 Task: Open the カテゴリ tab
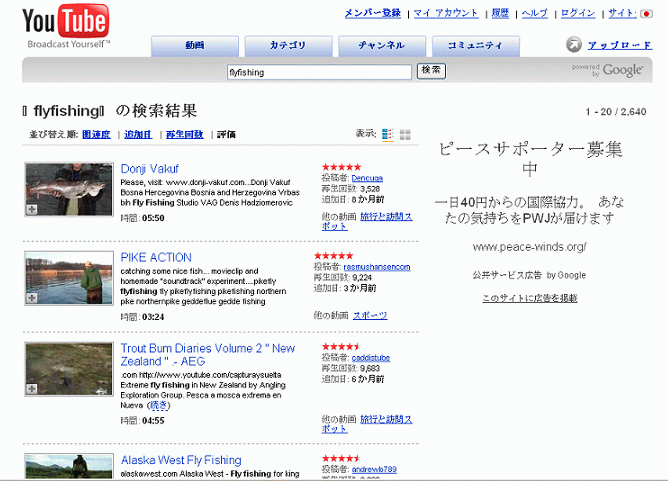288,46
